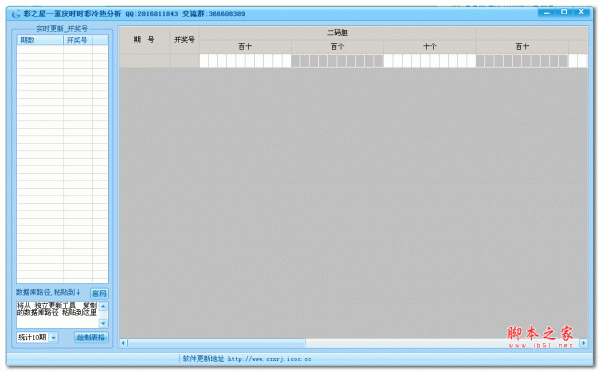Click the 百个 sub-header
The height and width of the screenshot is (372, 600).
pos(338,47)
